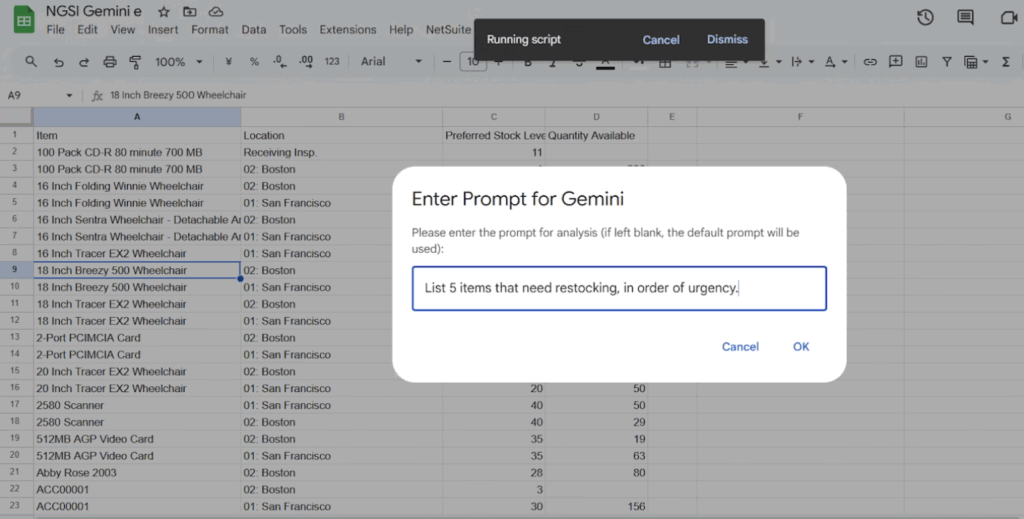Redo the last action
This screenshot has width=1024, height=519.
[84, 62]
